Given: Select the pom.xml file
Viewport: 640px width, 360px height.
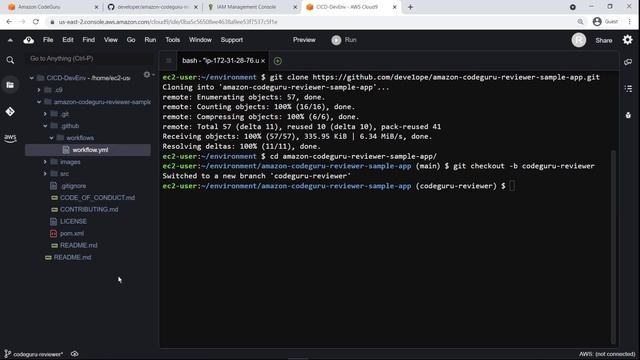Looking at the screenshot, I should pyautogui.click(x=71, y=233).
